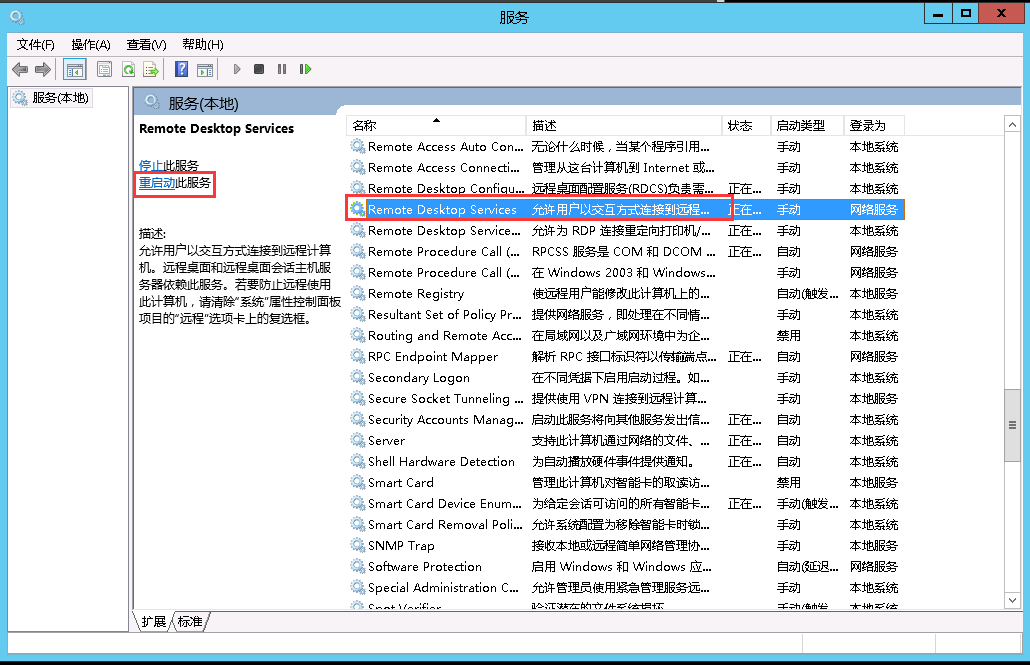The image size is (1030, 665).
Task: Click the Stop Service square icon
Action: [259, 69]
